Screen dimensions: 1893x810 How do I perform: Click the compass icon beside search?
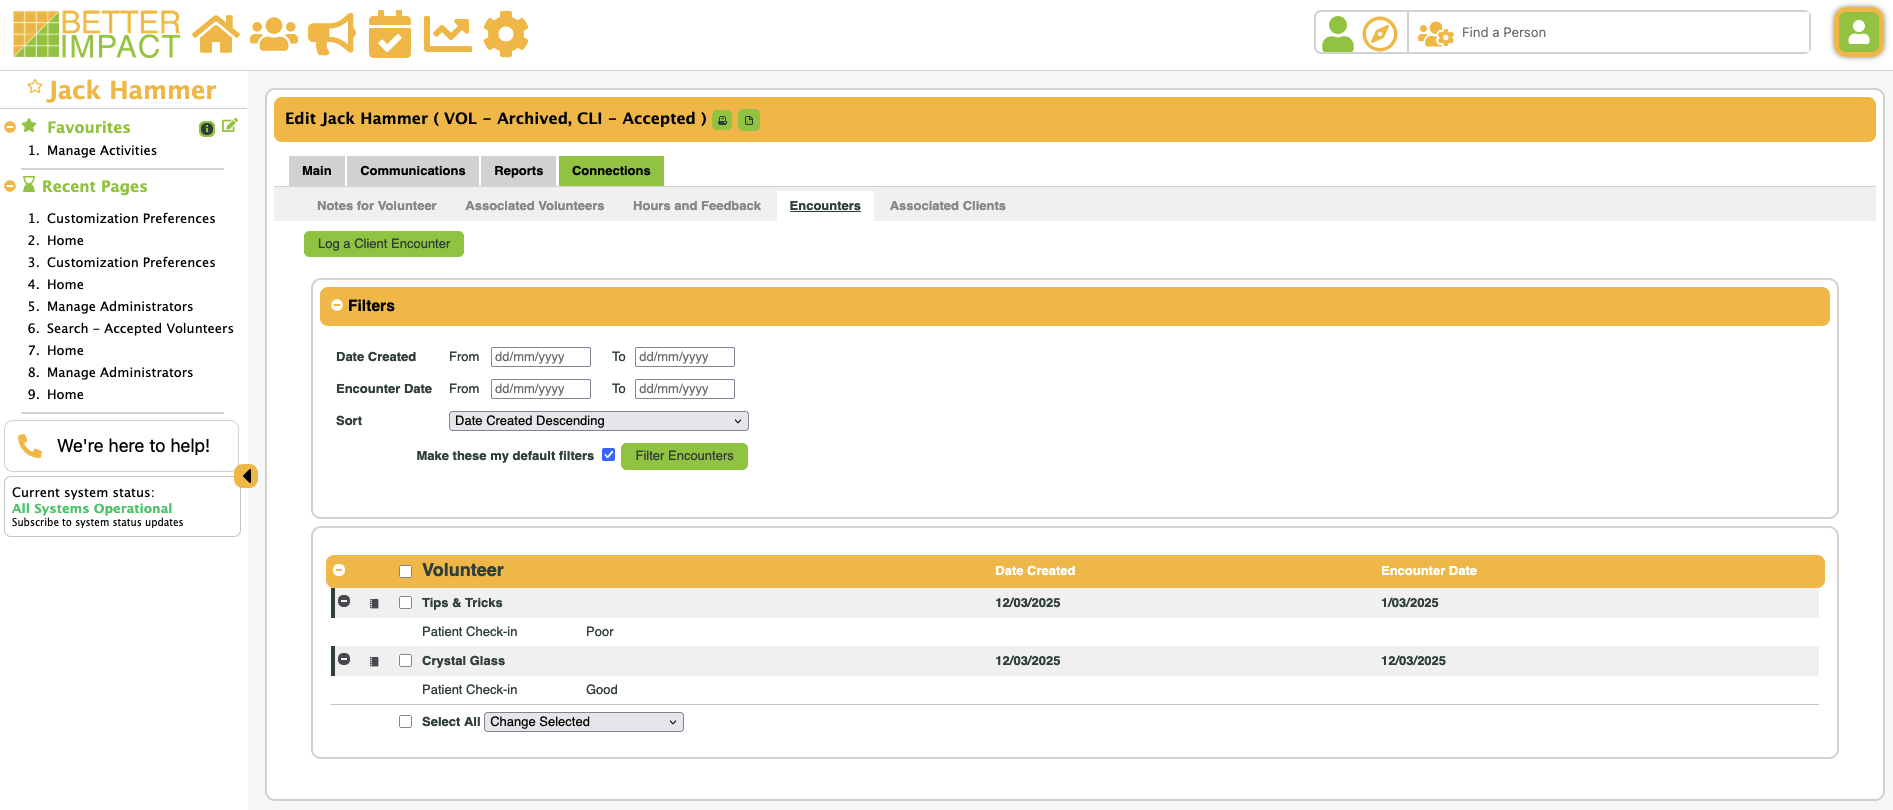1379,34
